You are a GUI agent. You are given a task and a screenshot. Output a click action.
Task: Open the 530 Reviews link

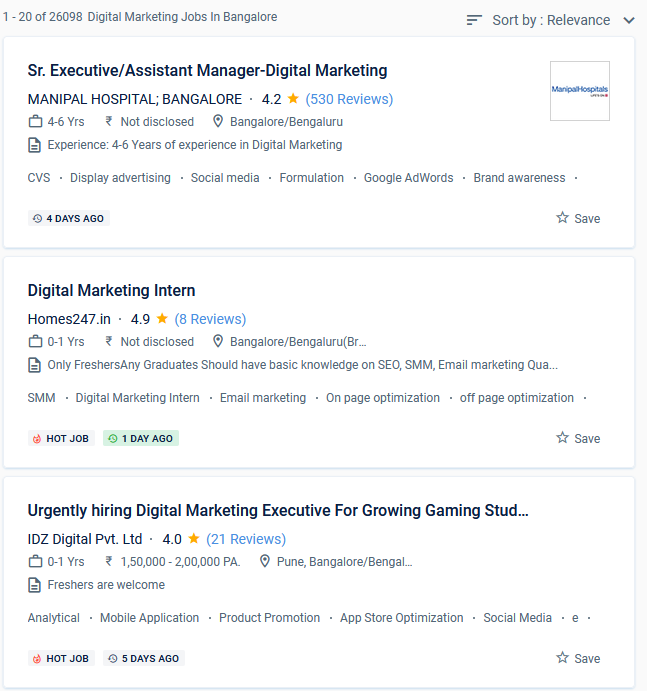pyautogui.click(x=349, y=99)
